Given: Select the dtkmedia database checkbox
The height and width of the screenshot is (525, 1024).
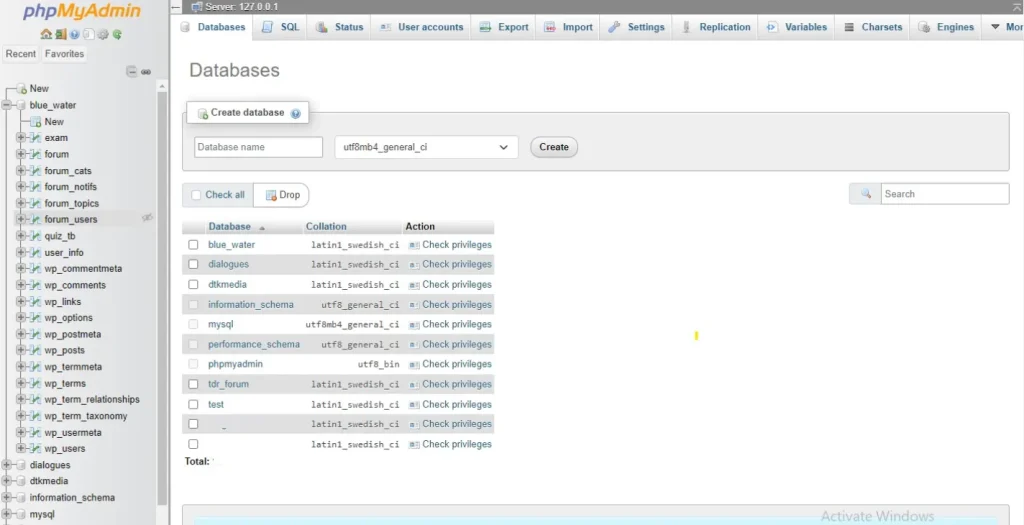Looking at the screenshot, I should (193, 284).
